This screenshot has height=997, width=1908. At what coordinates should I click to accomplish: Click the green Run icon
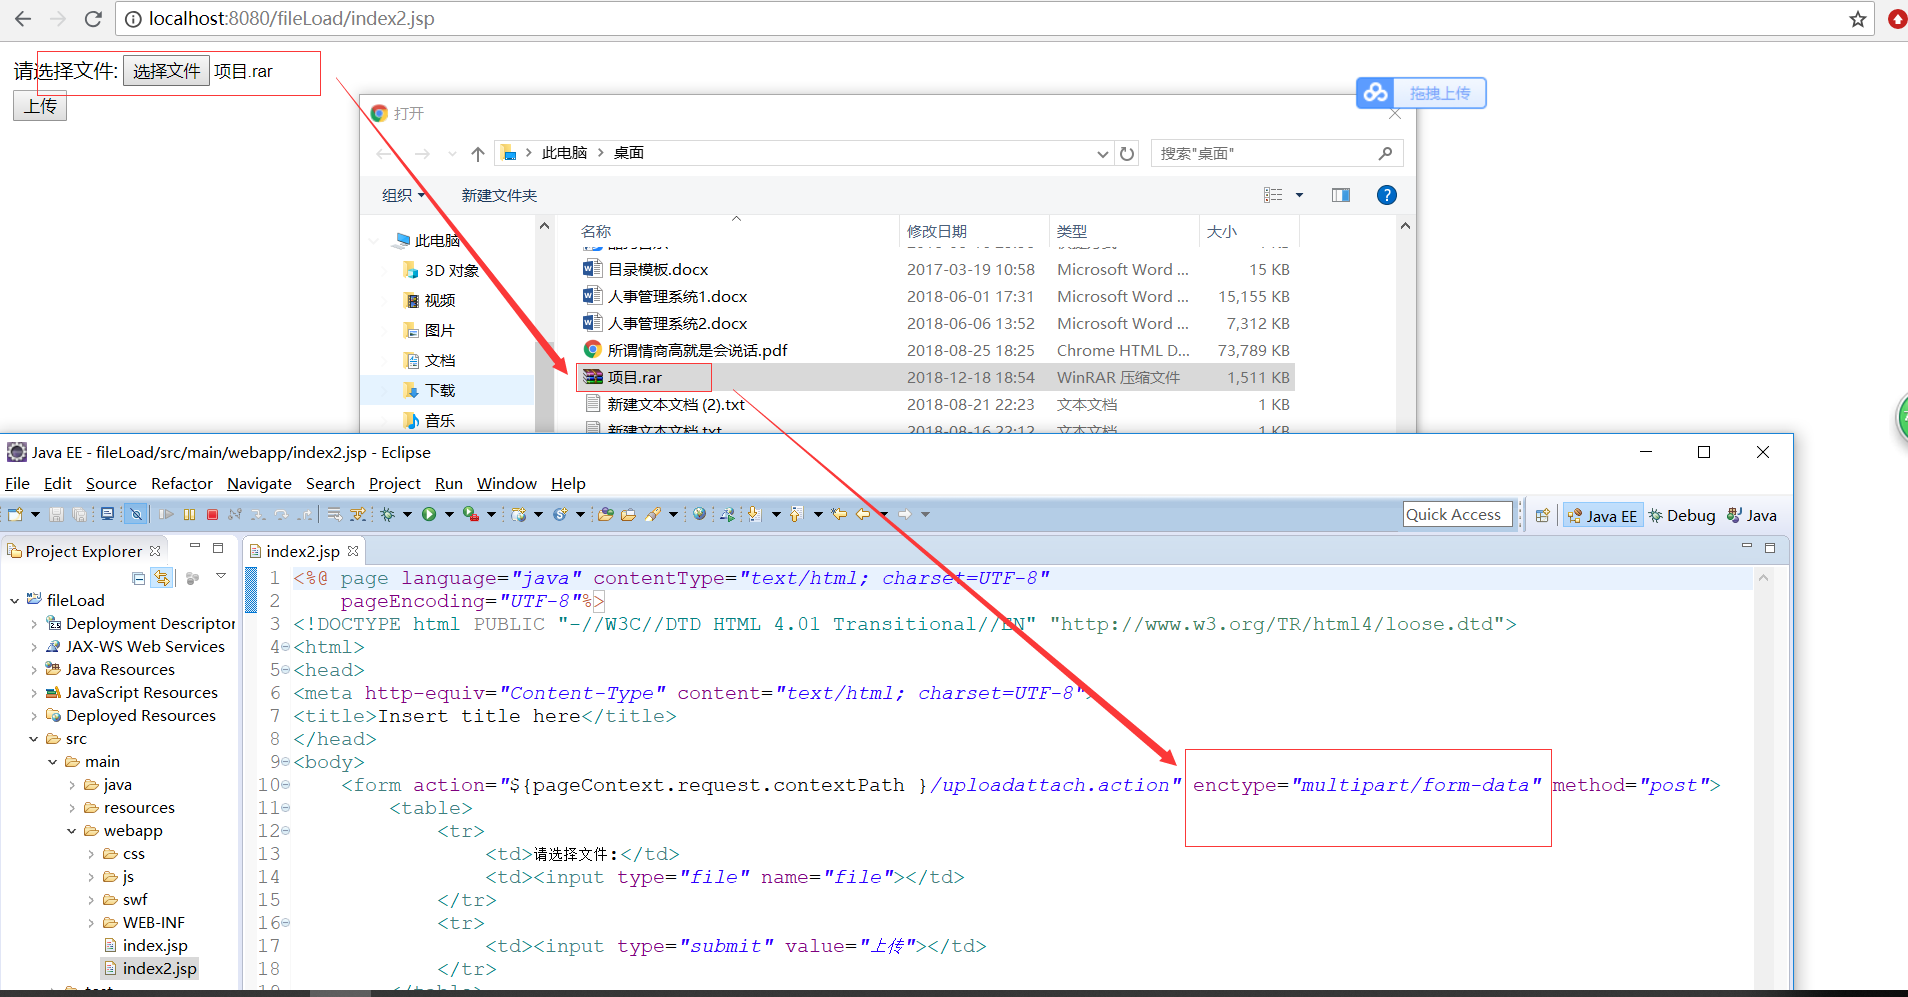tap(429, 514)
